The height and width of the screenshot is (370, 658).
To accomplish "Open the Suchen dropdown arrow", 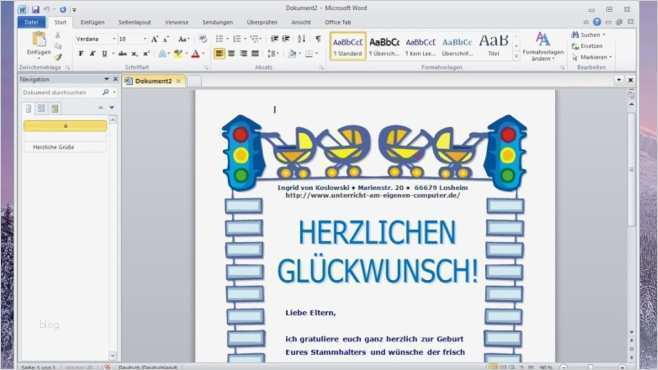I will pyautogui.click(x=604, y=35).
